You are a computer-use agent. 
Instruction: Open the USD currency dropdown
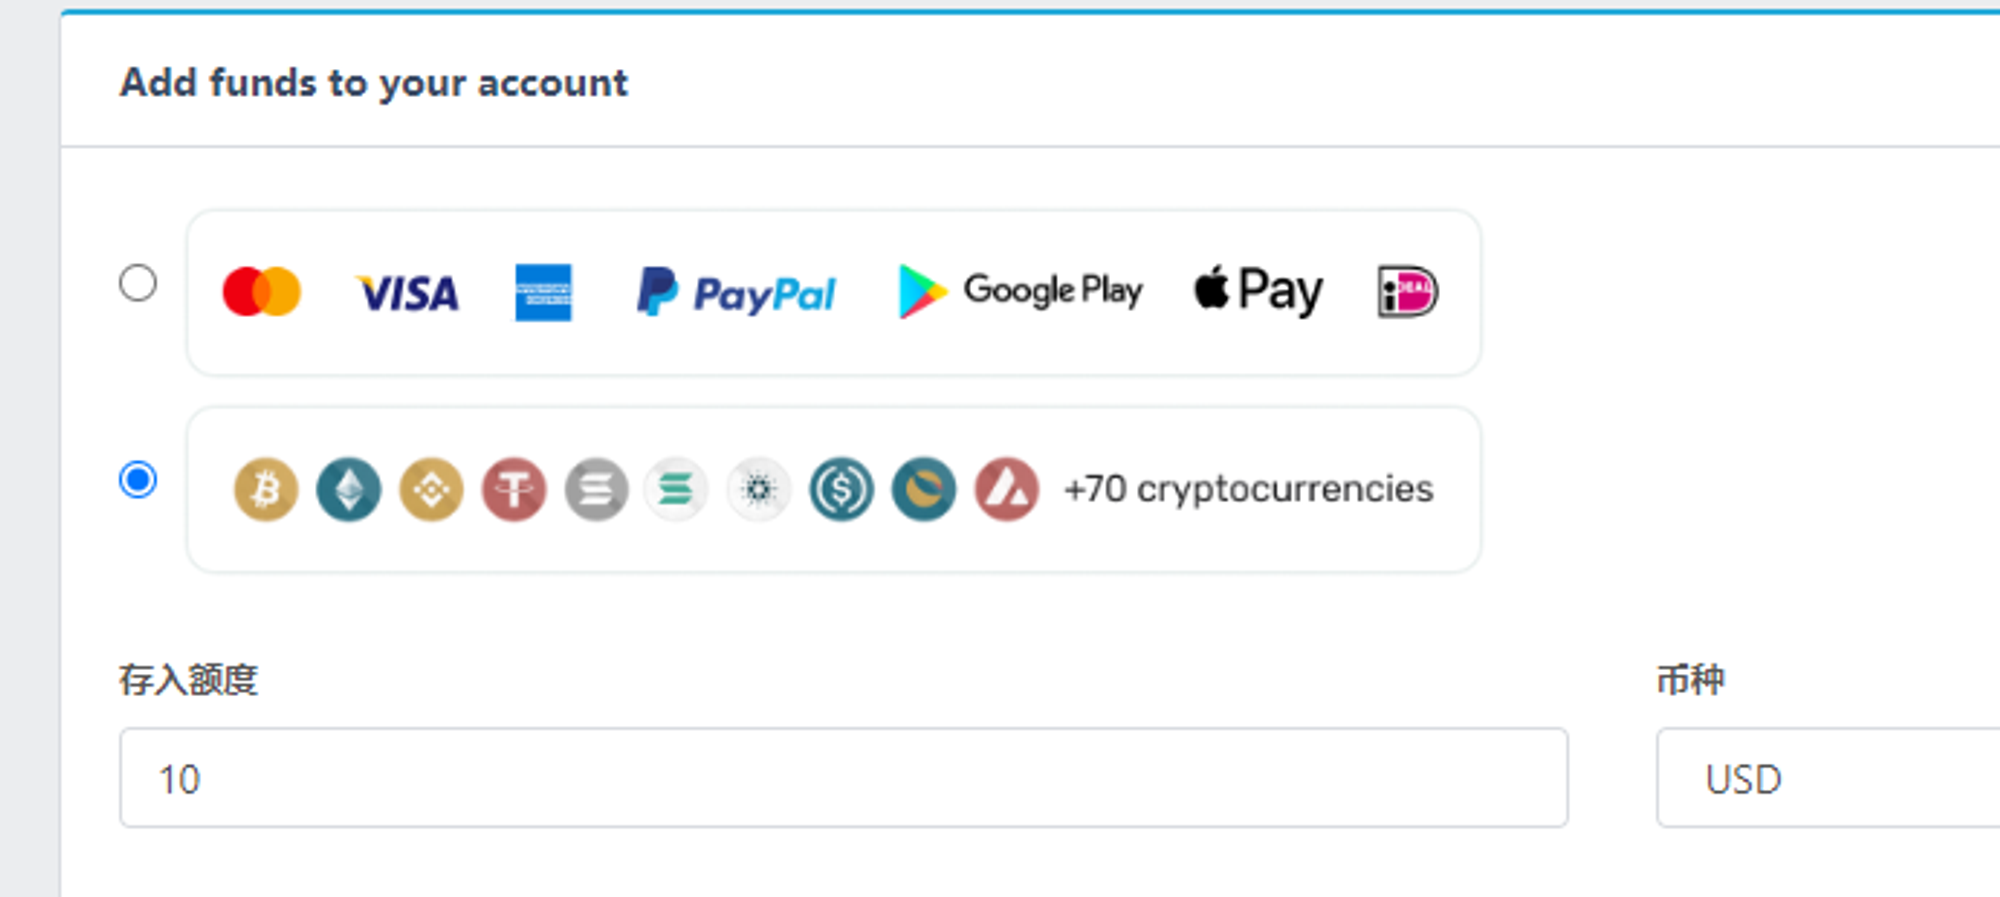coord(1828,778)
